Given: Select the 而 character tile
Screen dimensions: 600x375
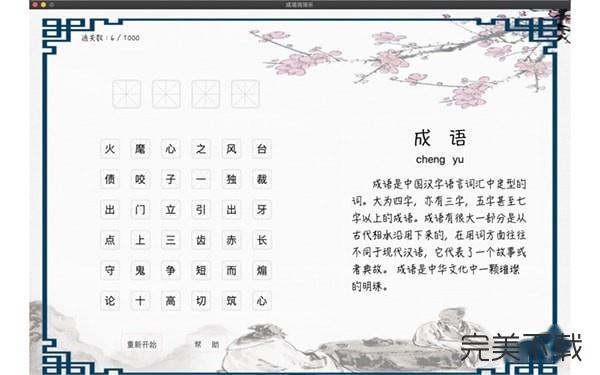Looking at the screenshot, I should point(232,271).
